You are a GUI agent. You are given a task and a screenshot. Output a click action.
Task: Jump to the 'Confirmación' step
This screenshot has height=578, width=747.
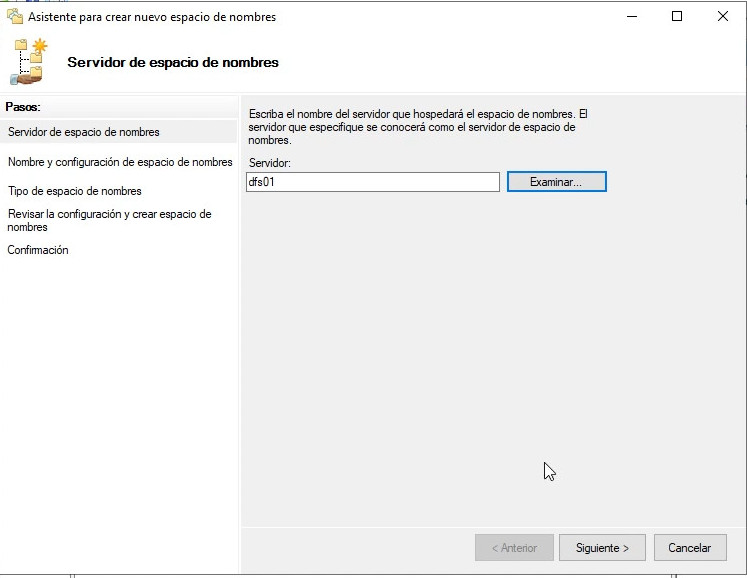point(38,250)
